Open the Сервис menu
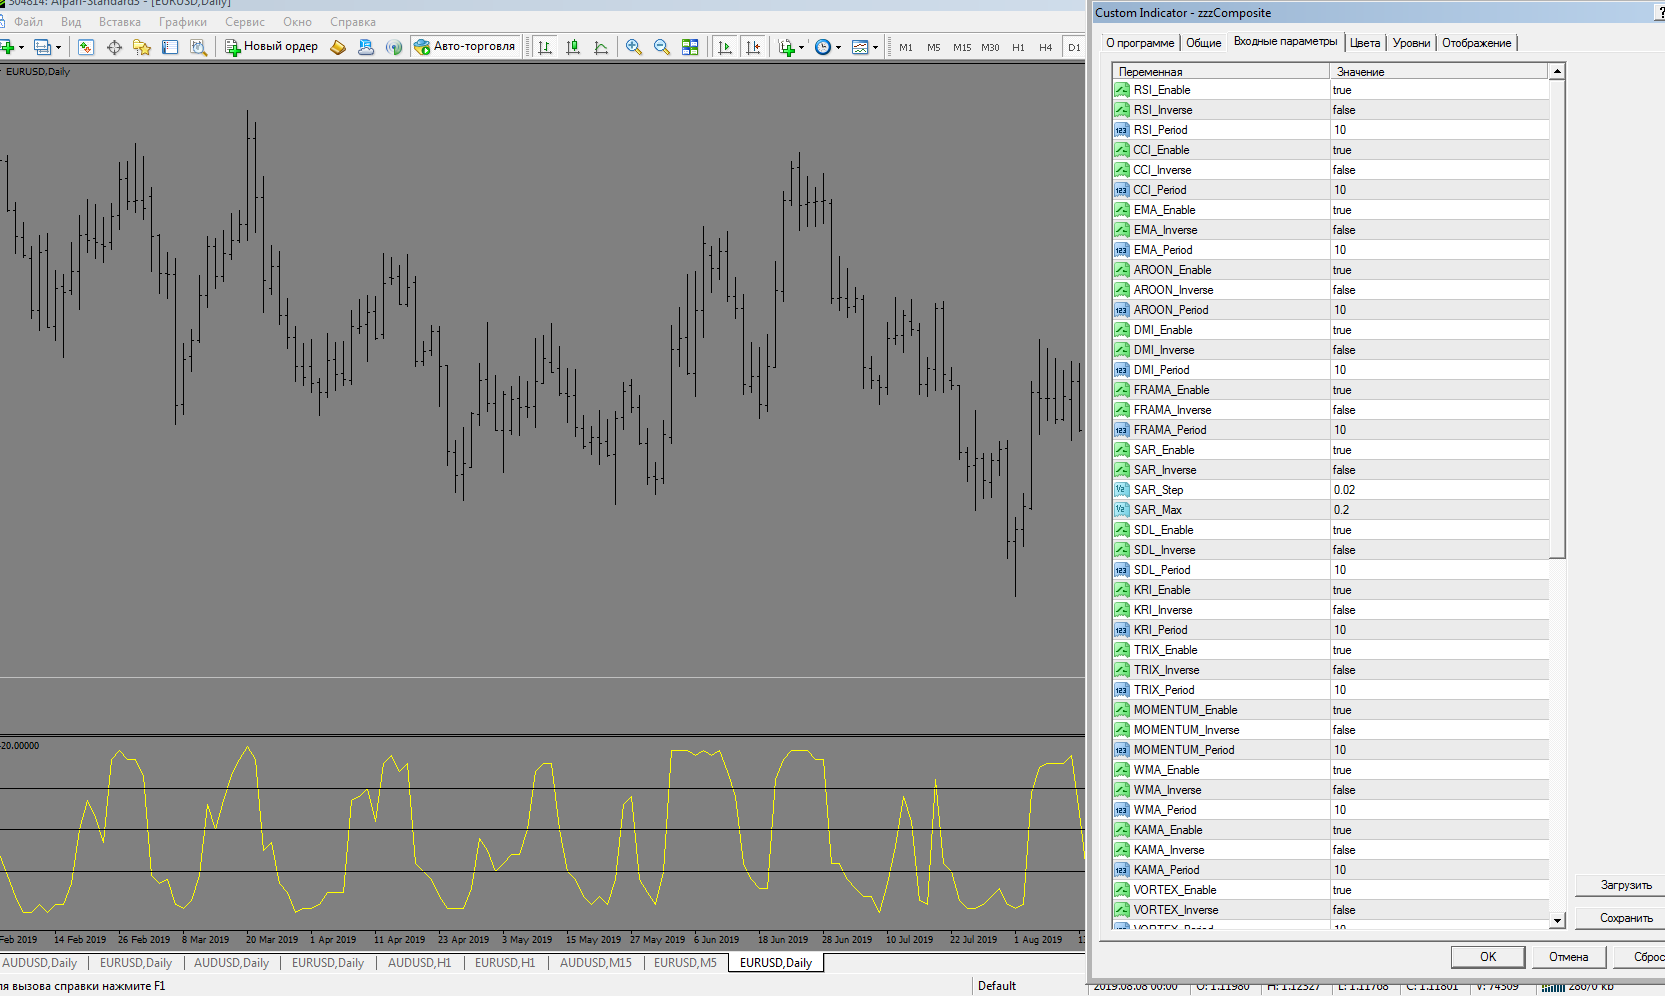Screen dimensions: 1665x996 [244, 22]
